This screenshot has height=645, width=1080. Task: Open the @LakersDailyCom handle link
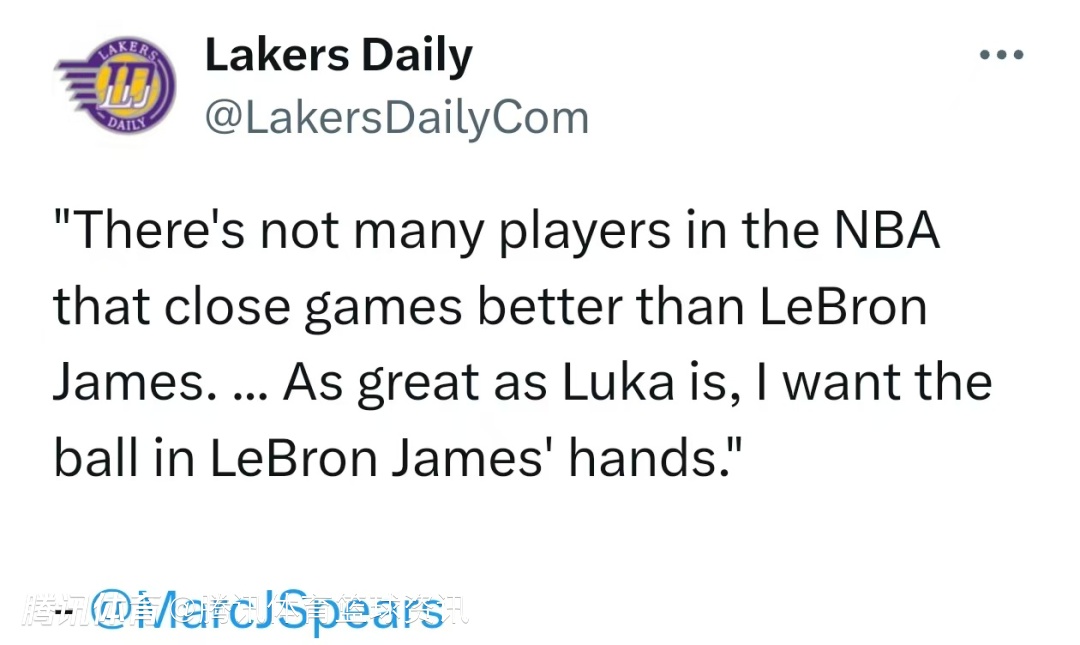point(396,118)
